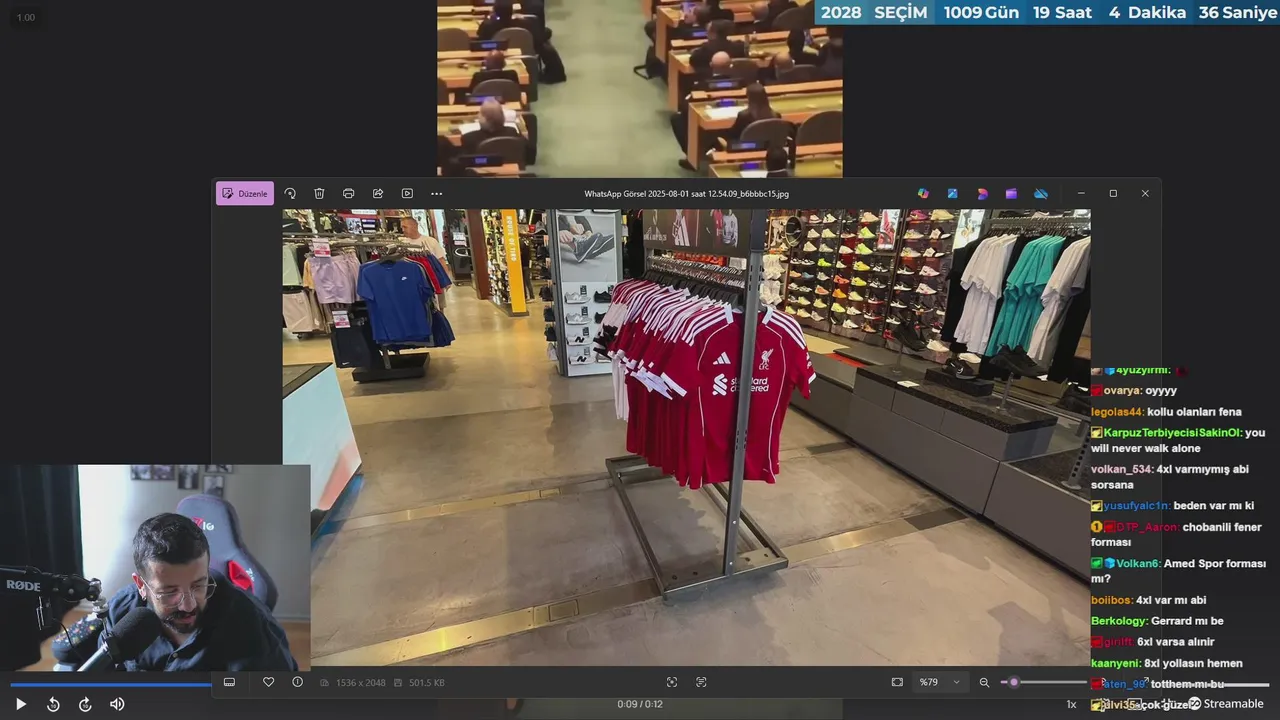Click the webcam overlay of the streamer
1280x720 pixels.
(x=155, y=567)
